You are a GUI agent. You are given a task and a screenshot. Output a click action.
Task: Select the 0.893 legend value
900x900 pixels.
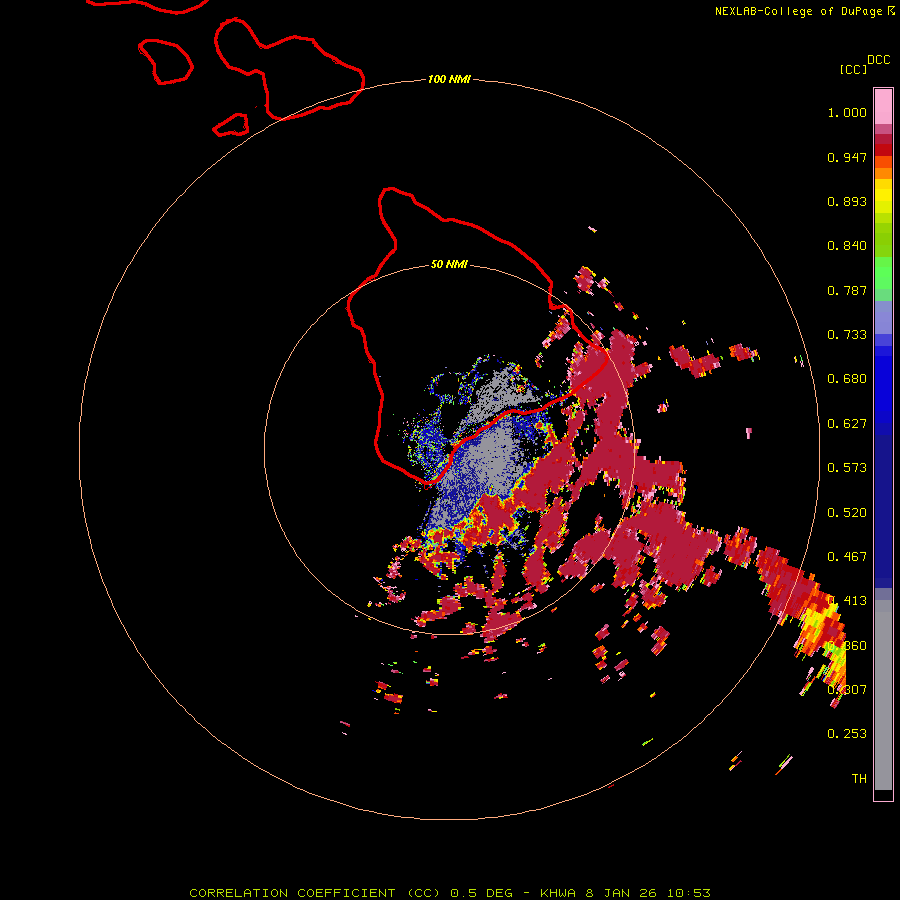point(847,201)
